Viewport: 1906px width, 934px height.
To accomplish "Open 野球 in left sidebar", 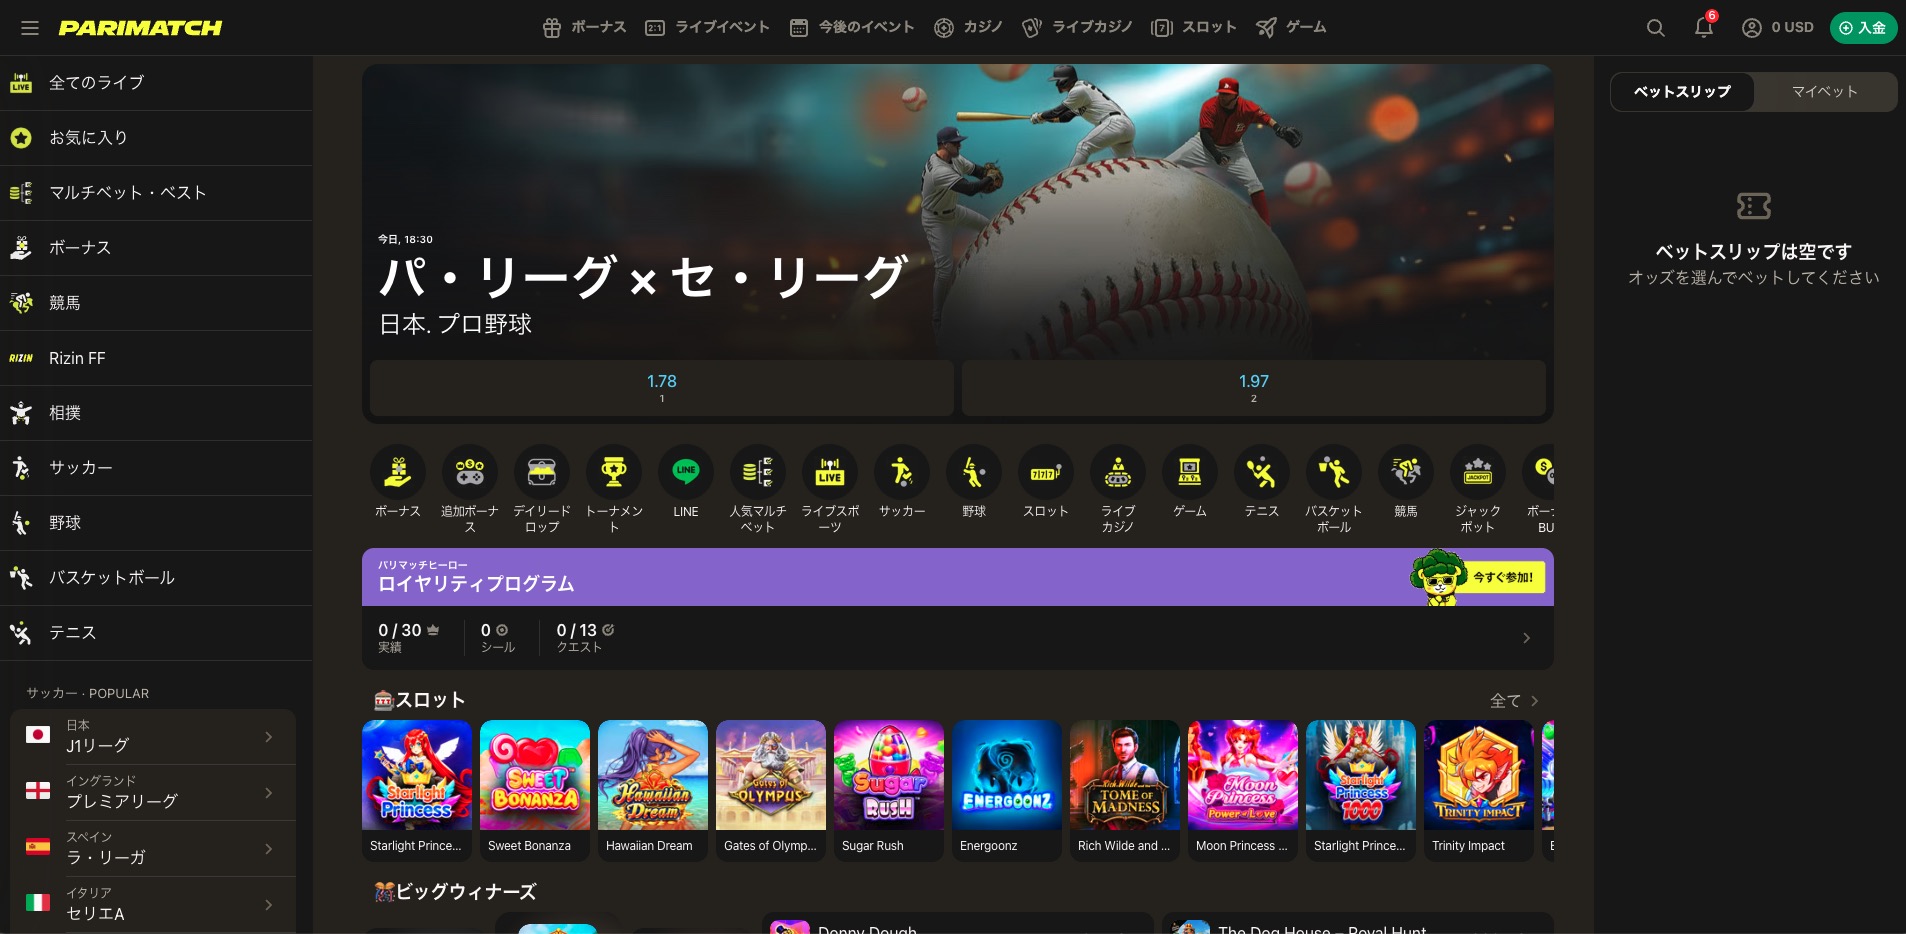I will 156,523.
